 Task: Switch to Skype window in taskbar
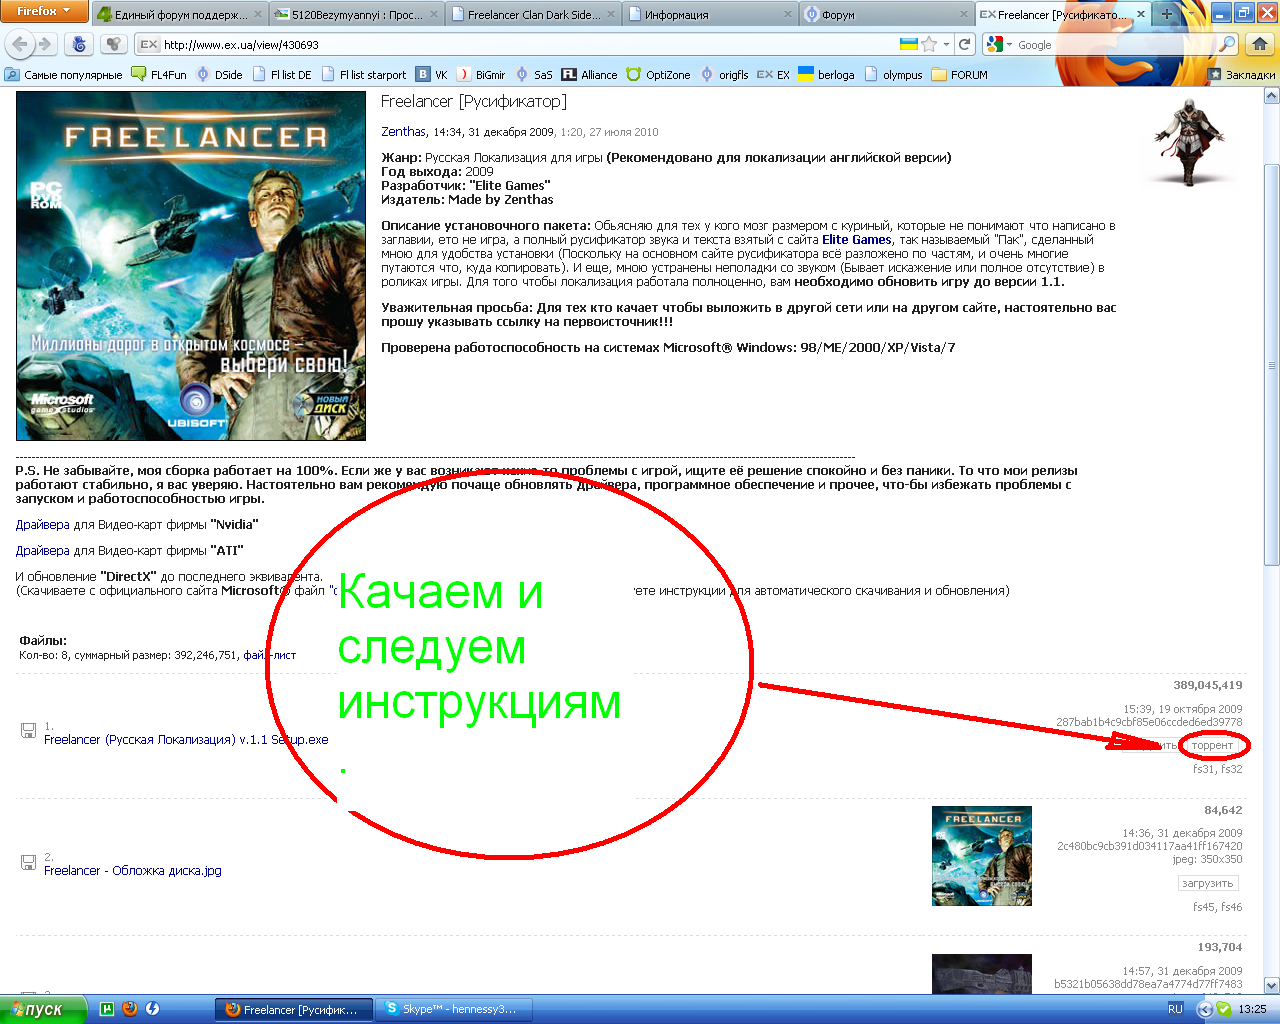click(453, 1009)
